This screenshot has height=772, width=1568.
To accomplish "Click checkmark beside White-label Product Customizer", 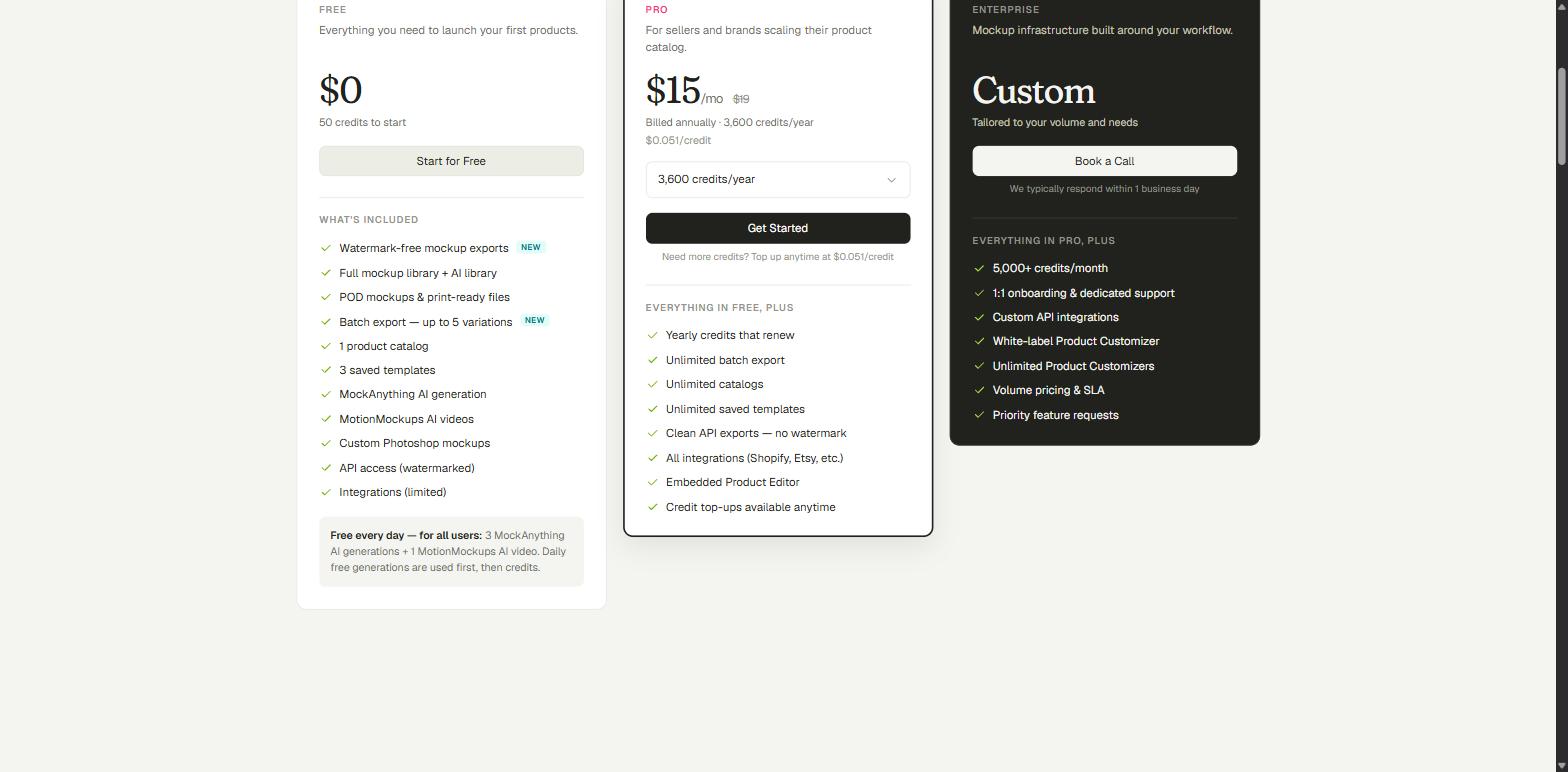I will click(x=979, y=341).
